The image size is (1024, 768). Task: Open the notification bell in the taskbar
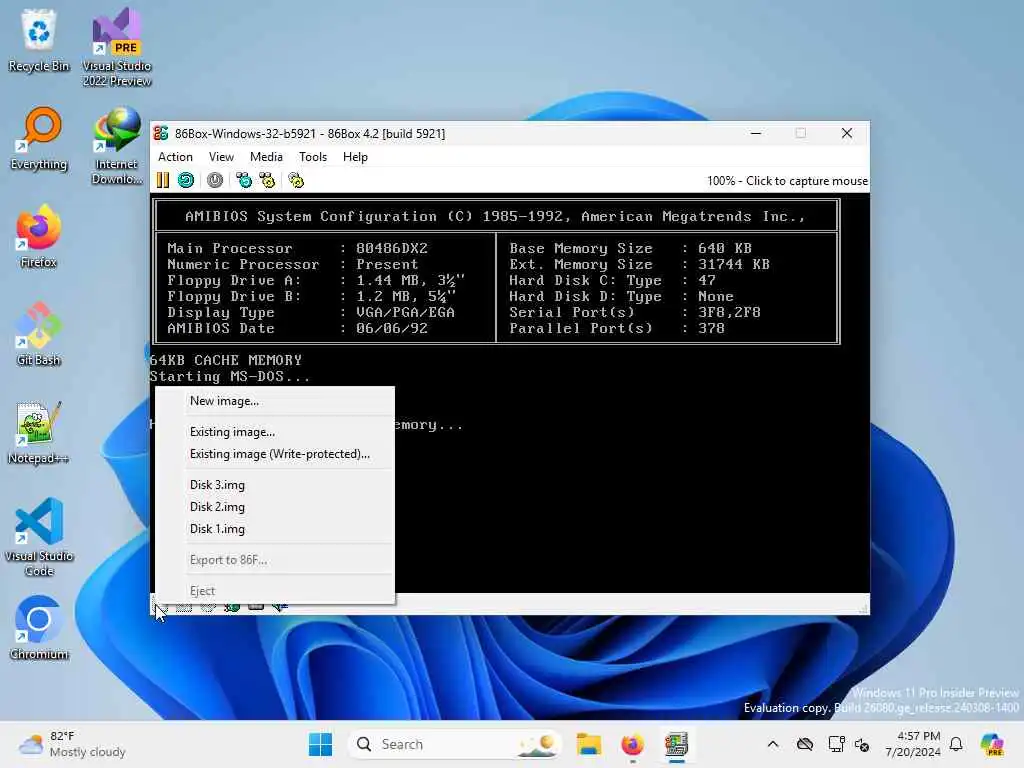[956, 744]
